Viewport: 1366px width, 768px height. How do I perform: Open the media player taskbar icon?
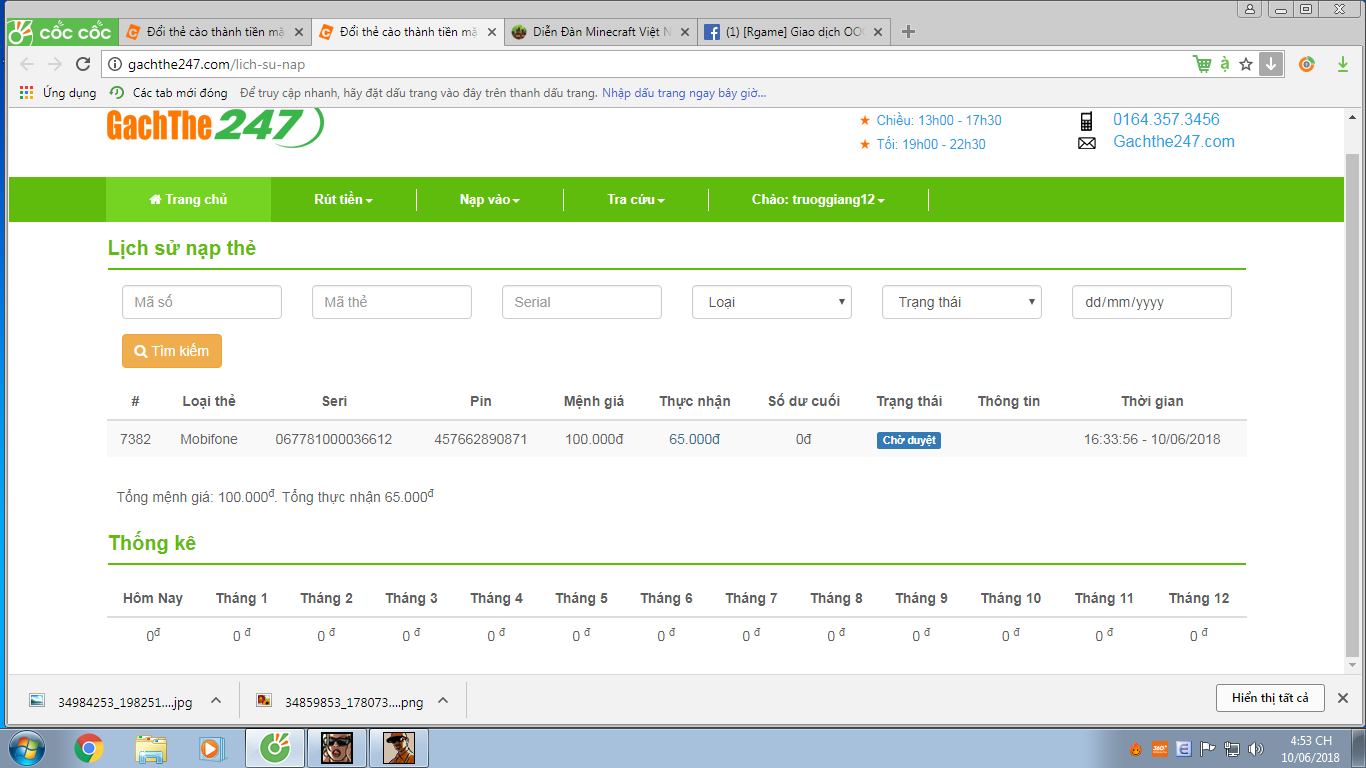(x=210, y=748)
